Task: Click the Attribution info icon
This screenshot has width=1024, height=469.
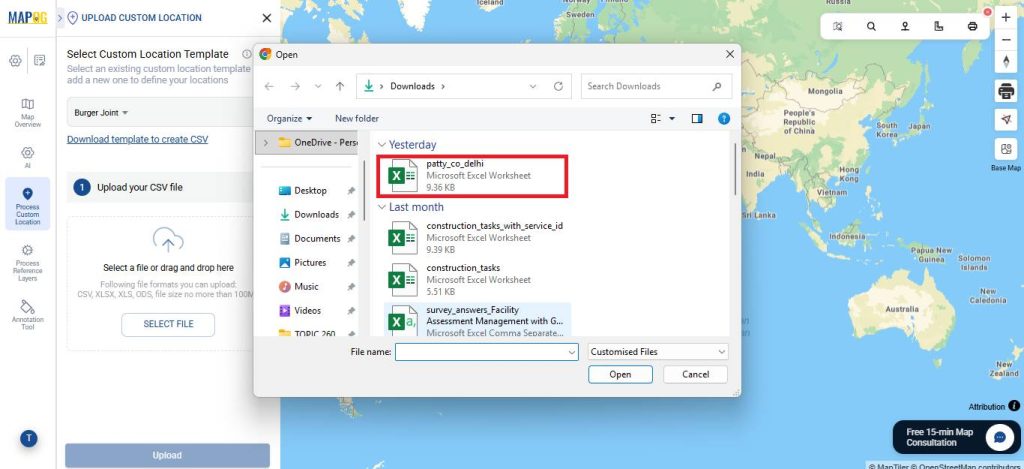Action: click(1014, 406)
